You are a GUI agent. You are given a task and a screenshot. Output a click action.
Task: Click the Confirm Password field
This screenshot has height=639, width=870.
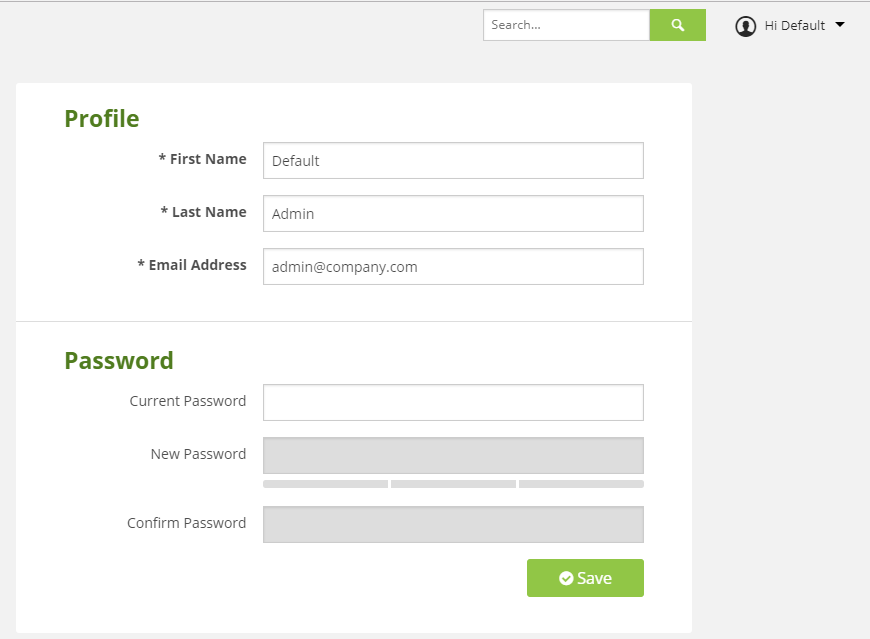pyautogui.click(x=453, y=524)
